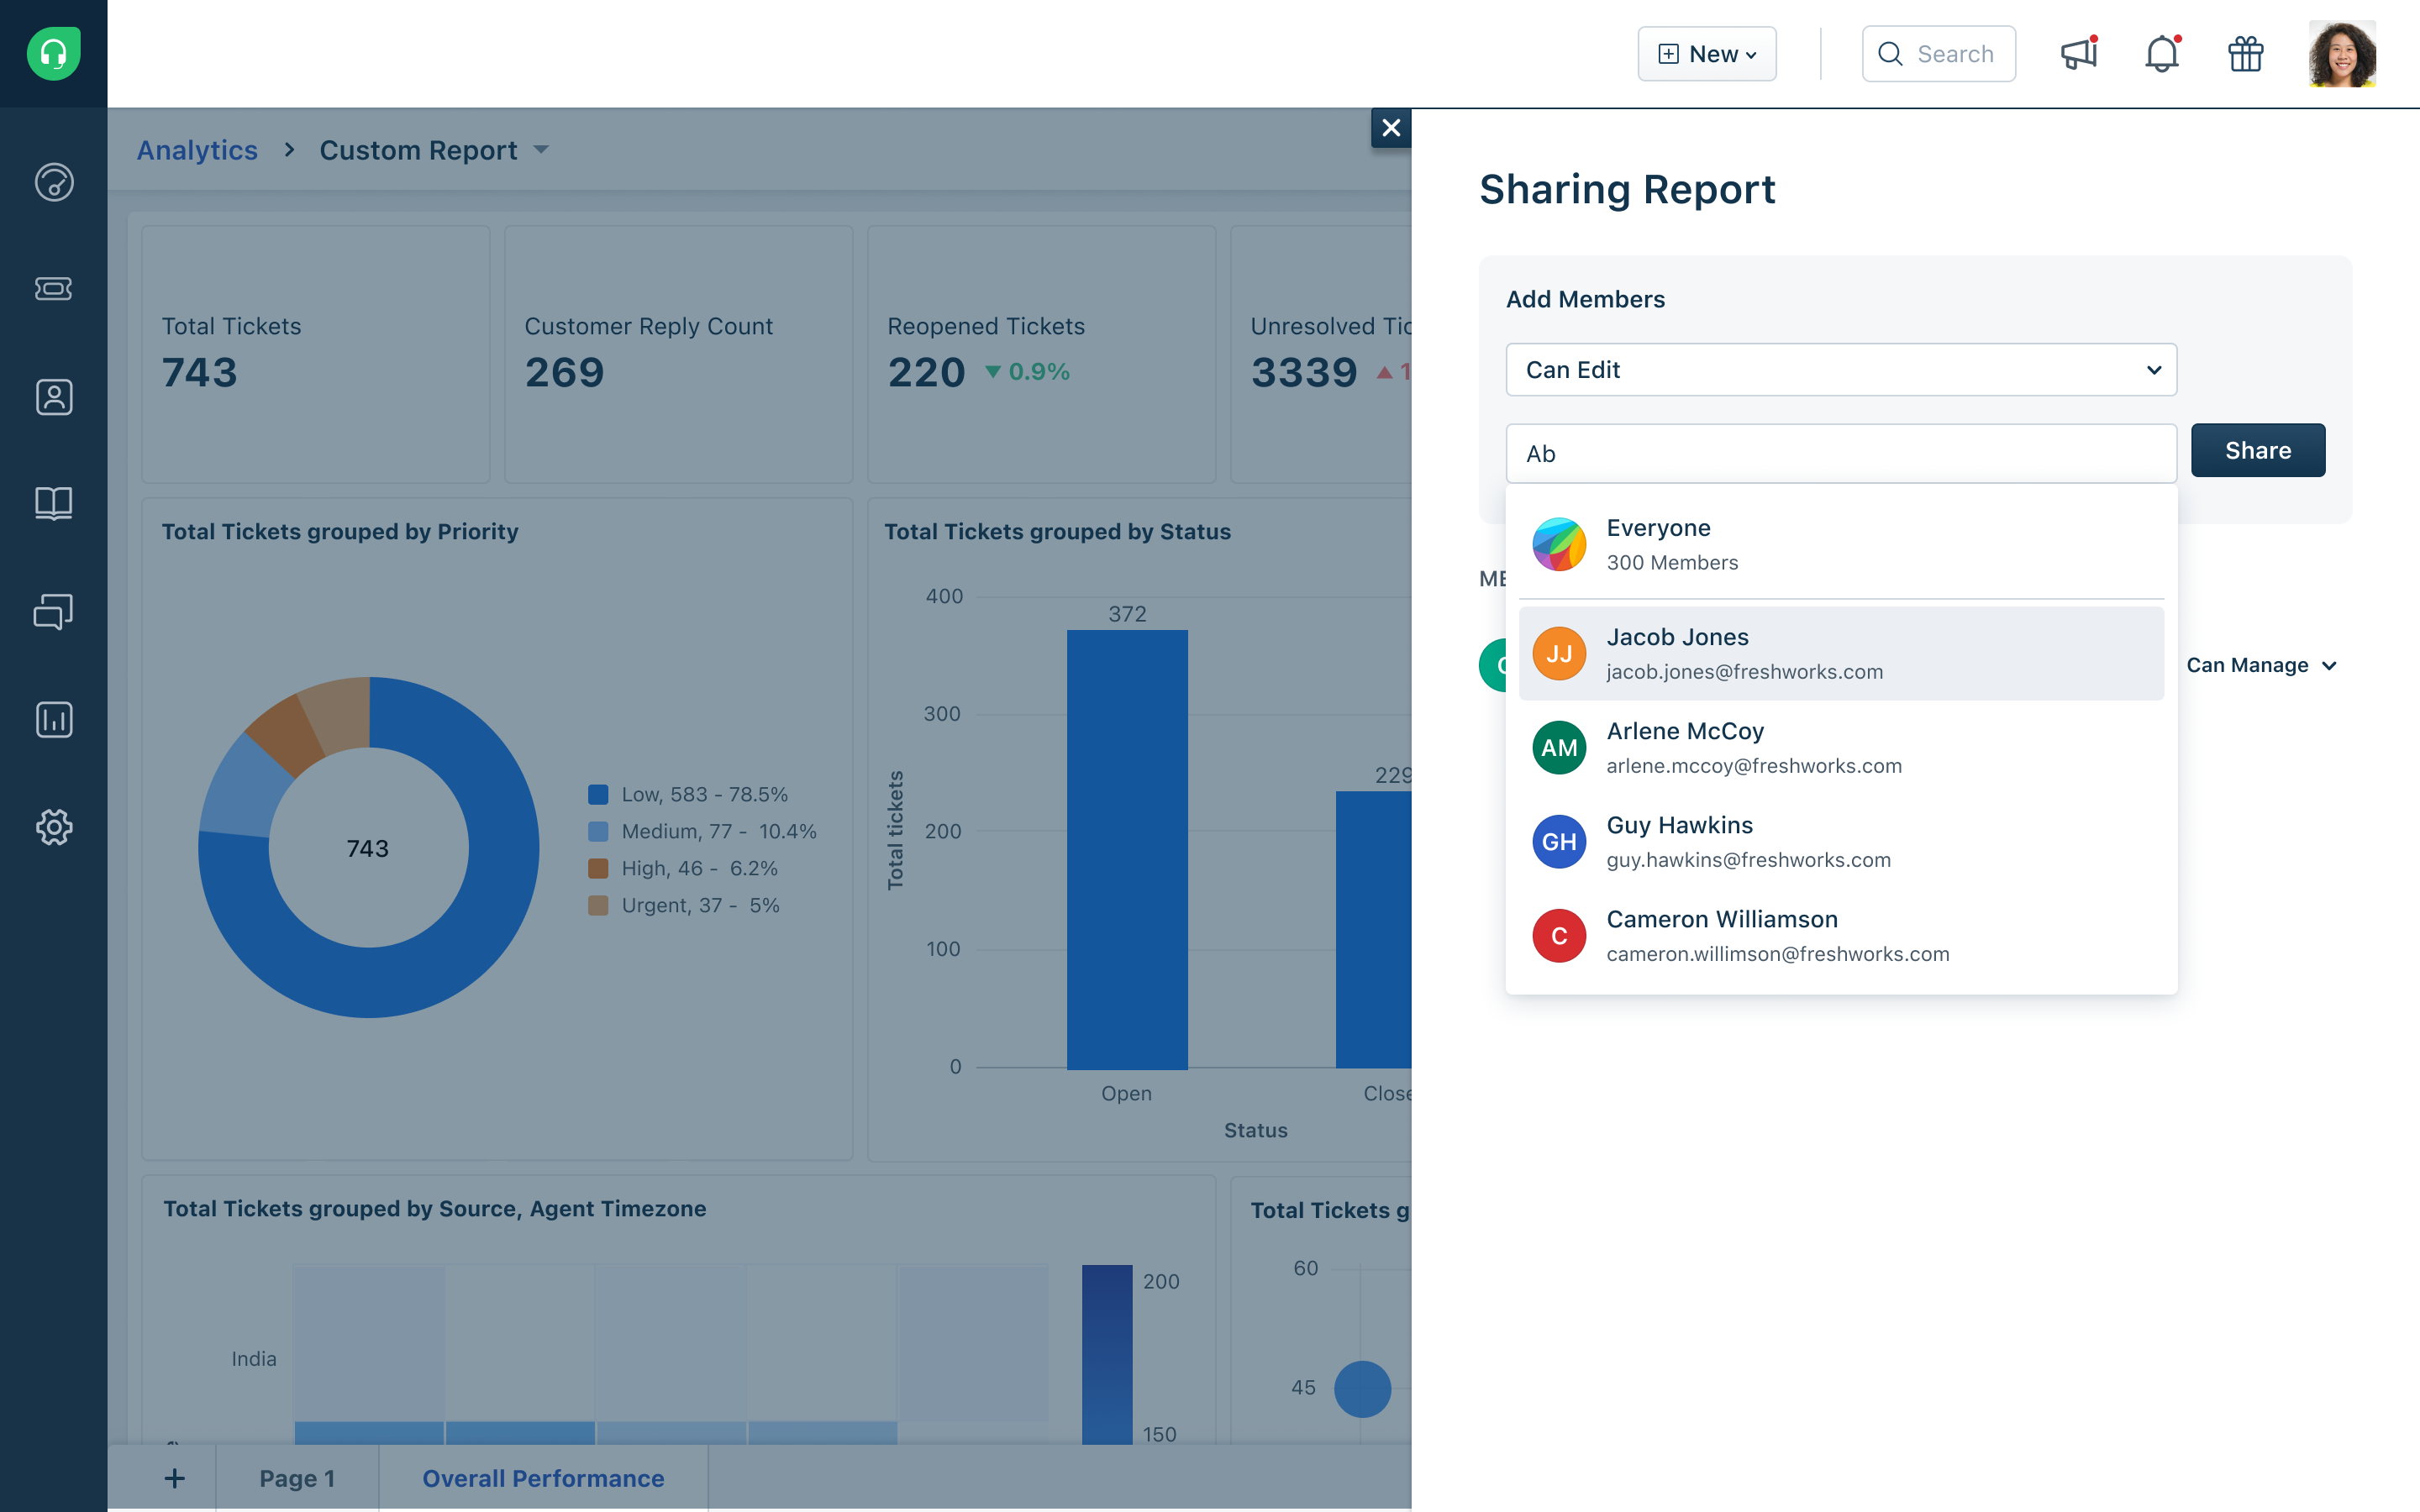Click the gift box icon
2420x1512 pixels.
(2245, 53)
